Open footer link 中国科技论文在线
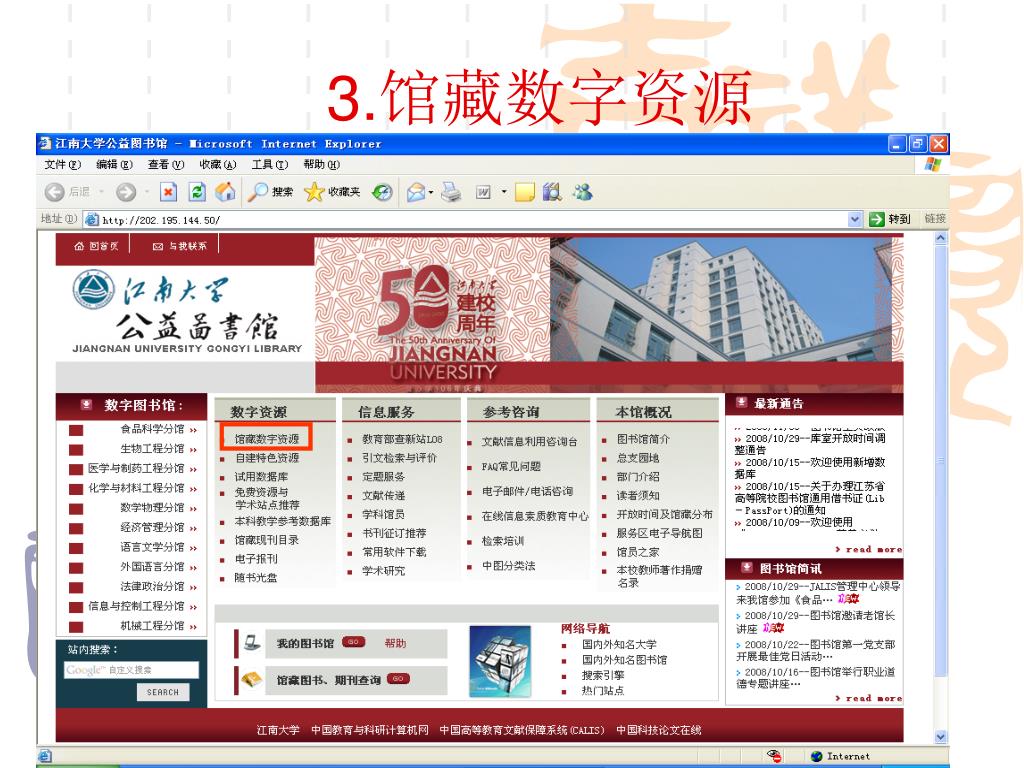This screenshot has width=1024, height=768. pyautogui.click(x=659, y=730)
